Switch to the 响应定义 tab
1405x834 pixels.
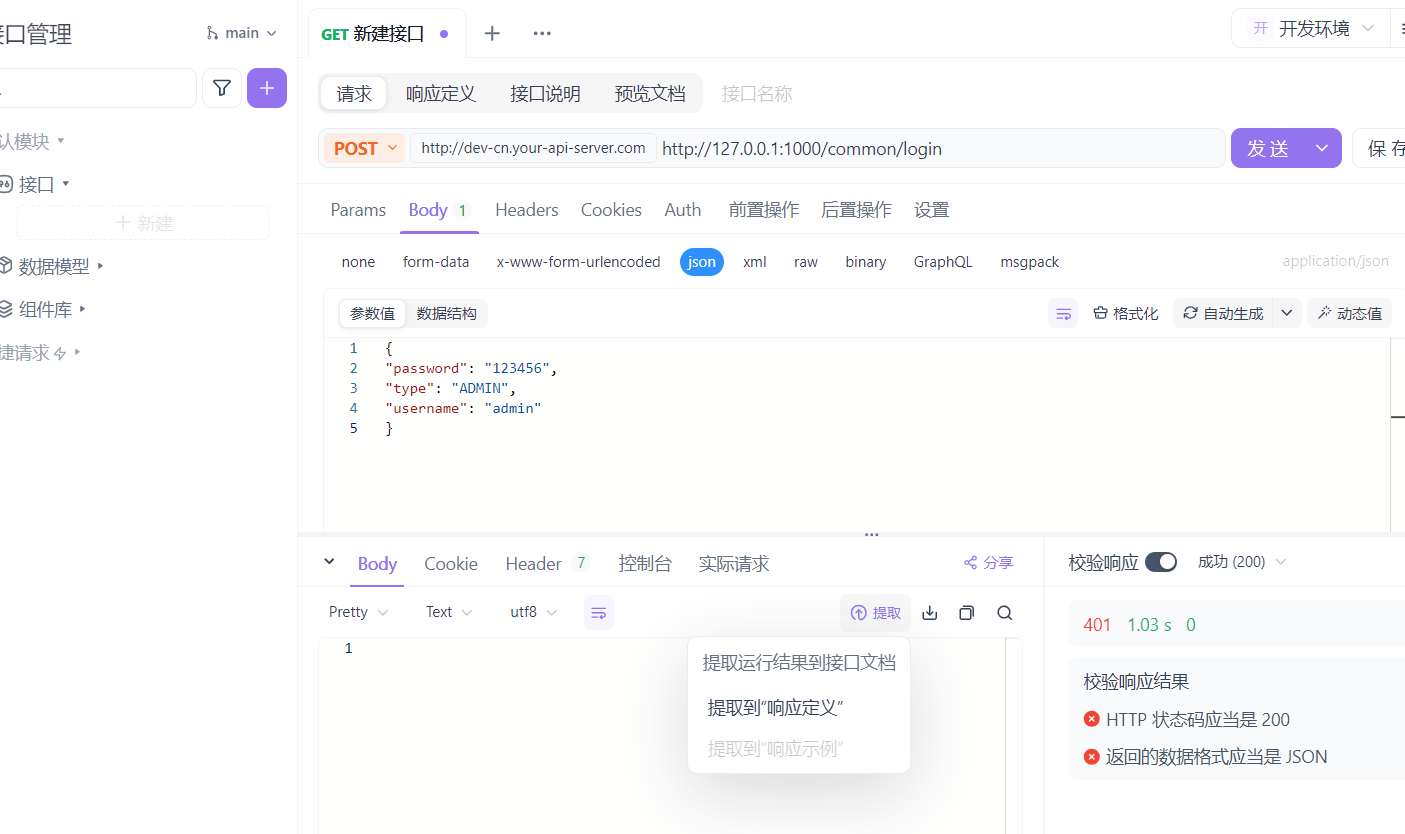click(441, 94)
